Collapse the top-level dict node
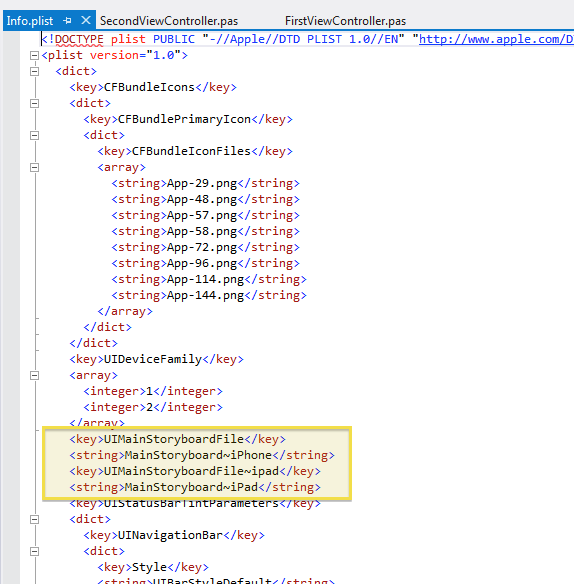Viewport: 574px width, 584px height. click(34, 72)
